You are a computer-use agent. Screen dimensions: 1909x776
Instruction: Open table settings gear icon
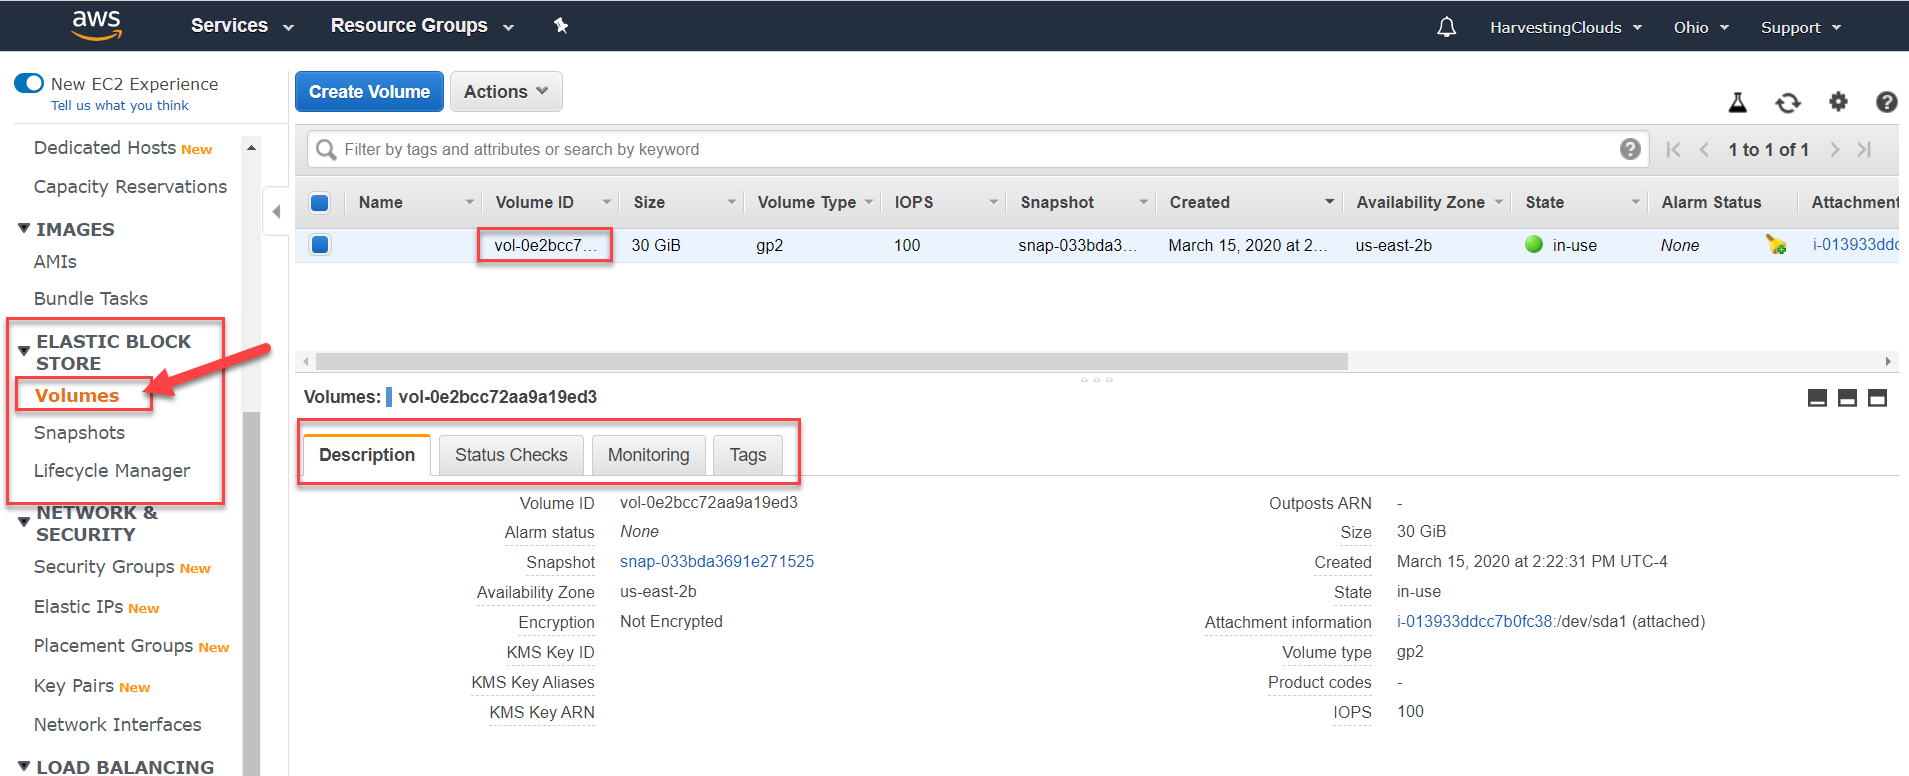(x=1838, y=101)
